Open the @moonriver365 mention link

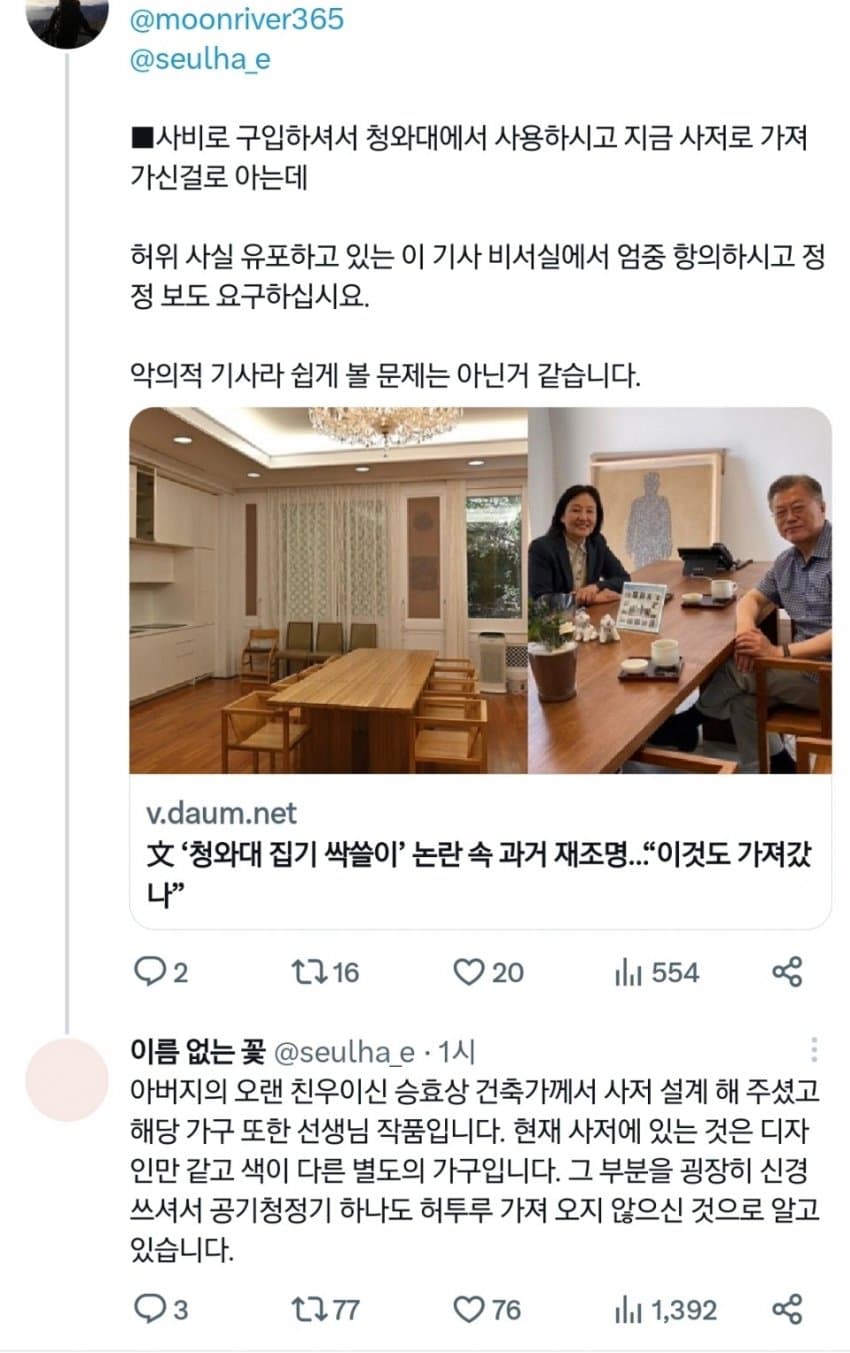click(x=236, y=19)
